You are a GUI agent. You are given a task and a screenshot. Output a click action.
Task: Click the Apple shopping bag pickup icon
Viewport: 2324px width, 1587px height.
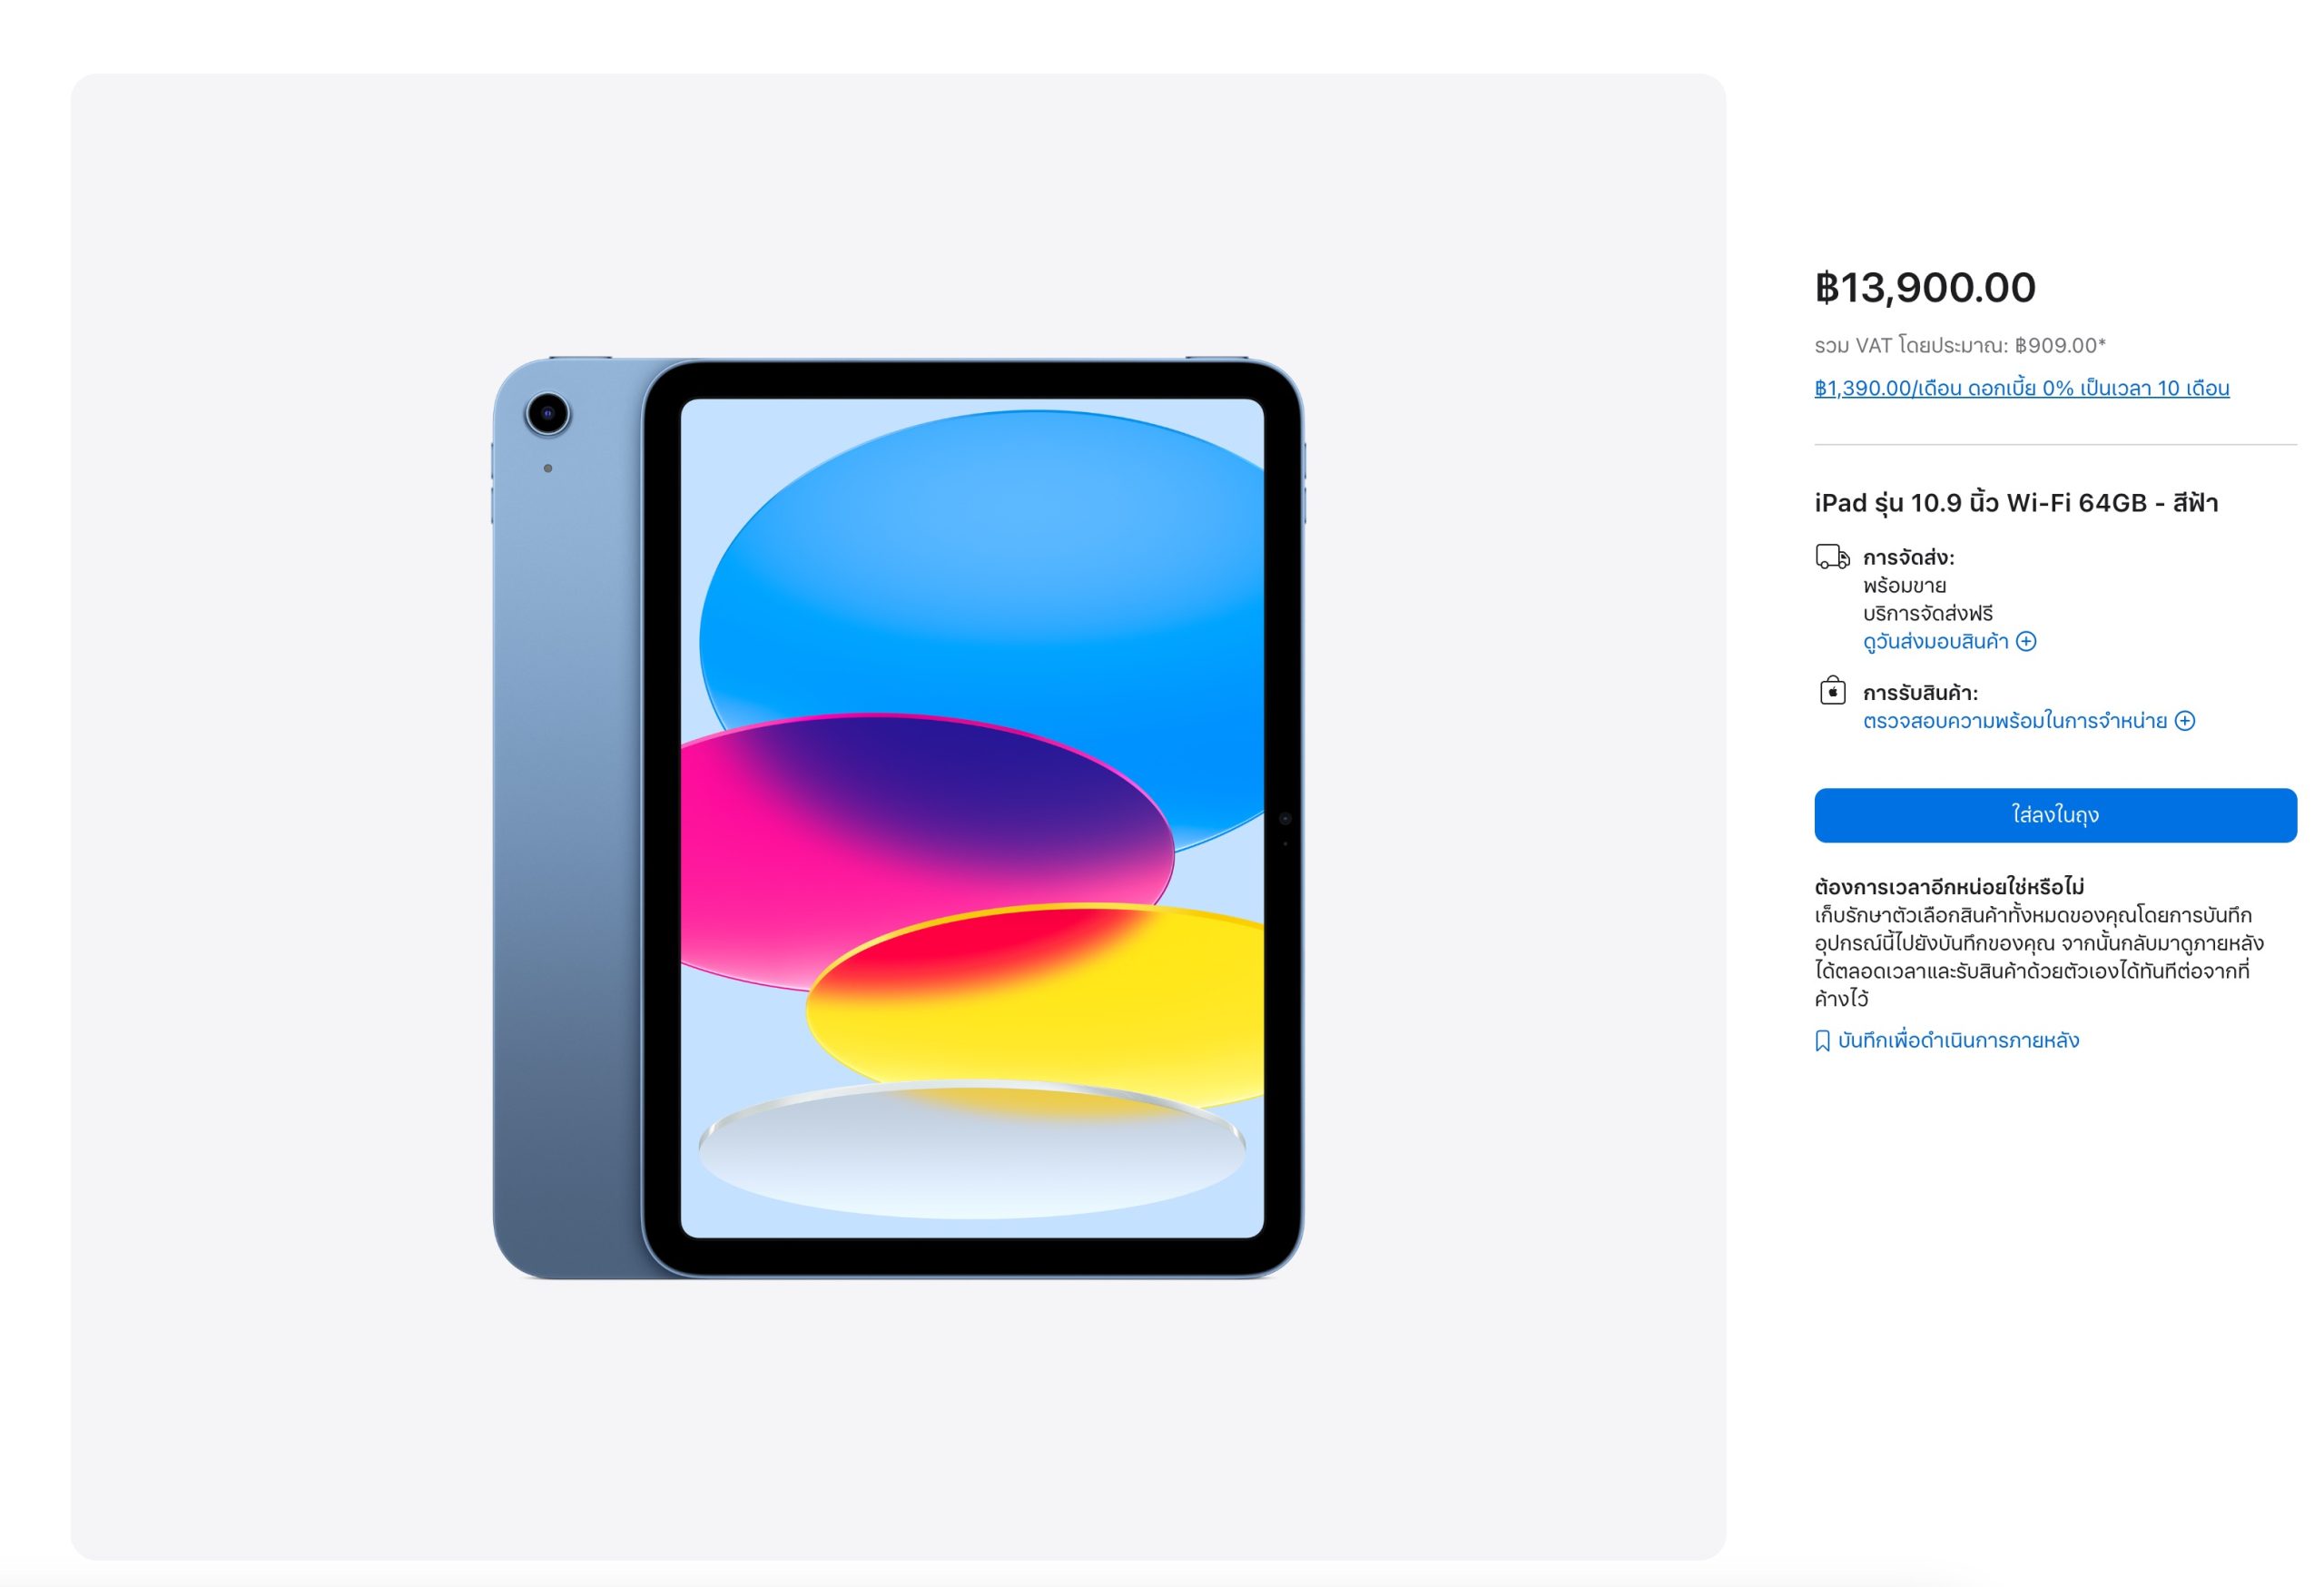[x=1832, y=691]
